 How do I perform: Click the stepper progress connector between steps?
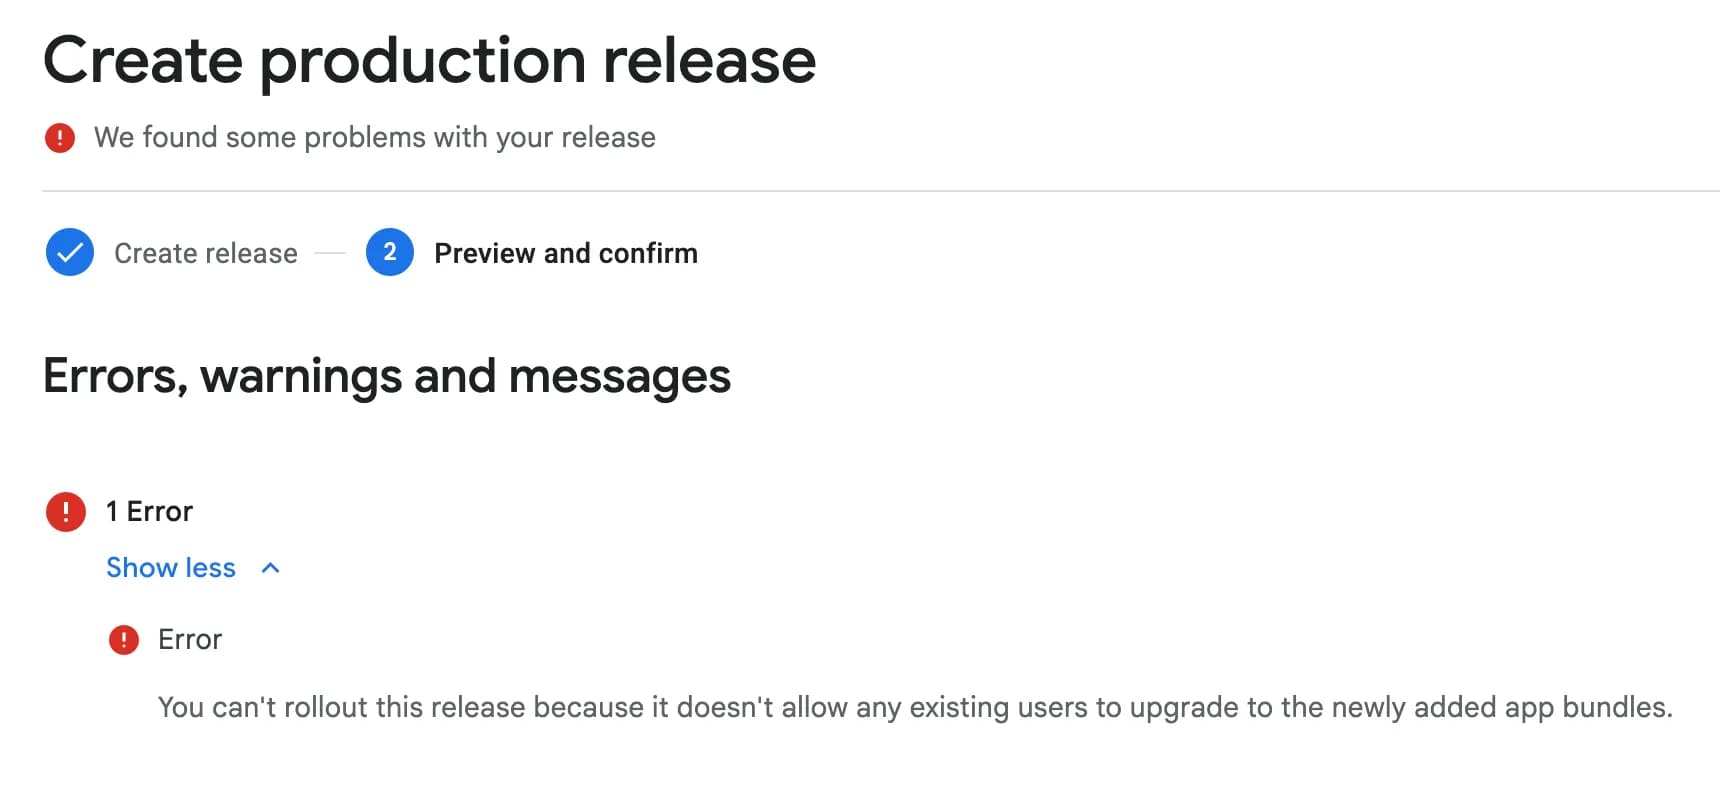pyautogui.click(x=331, y=252)
